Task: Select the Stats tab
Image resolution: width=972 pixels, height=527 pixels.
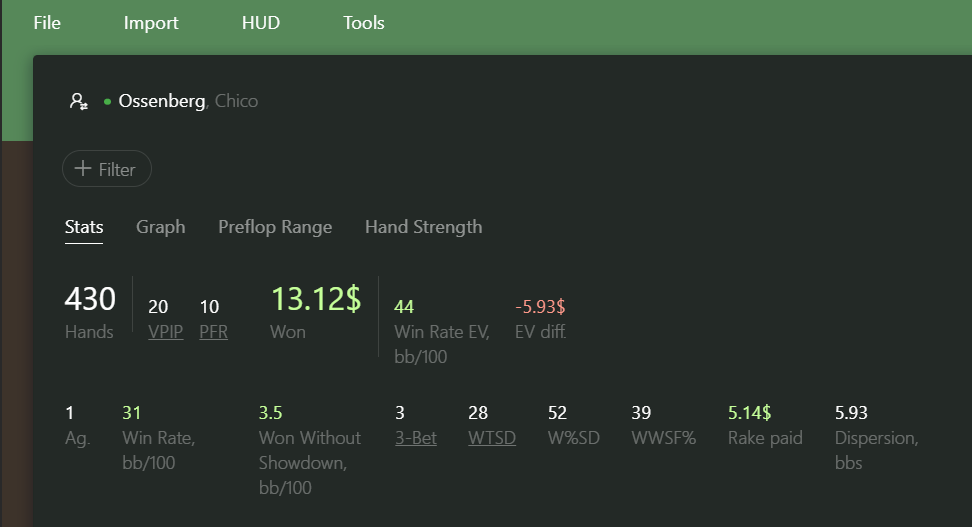Action: pos(84,227)
